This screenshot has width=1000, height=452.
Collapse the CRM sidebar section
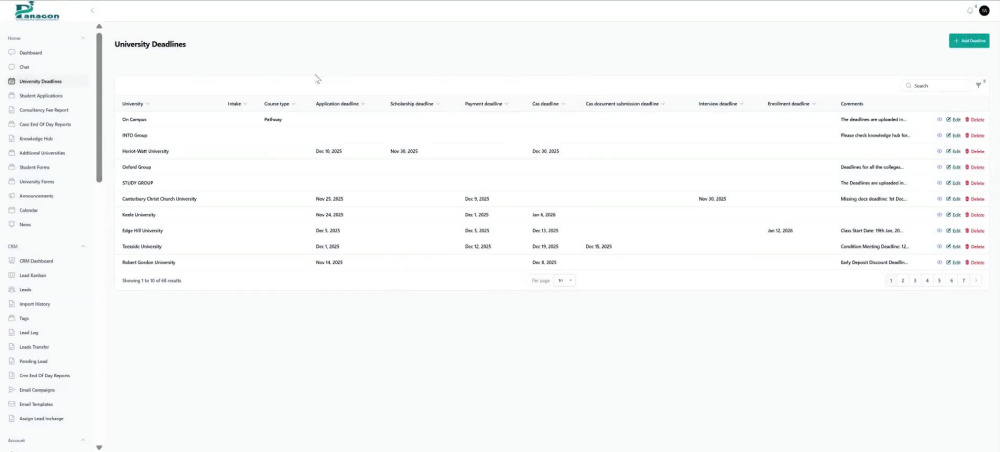[x=83, y=246]
